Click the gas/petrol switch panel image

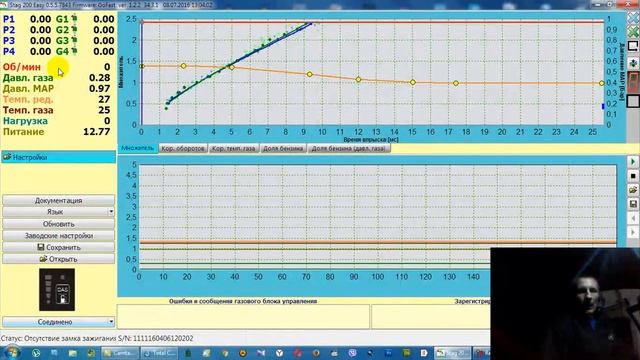[57, 289]
